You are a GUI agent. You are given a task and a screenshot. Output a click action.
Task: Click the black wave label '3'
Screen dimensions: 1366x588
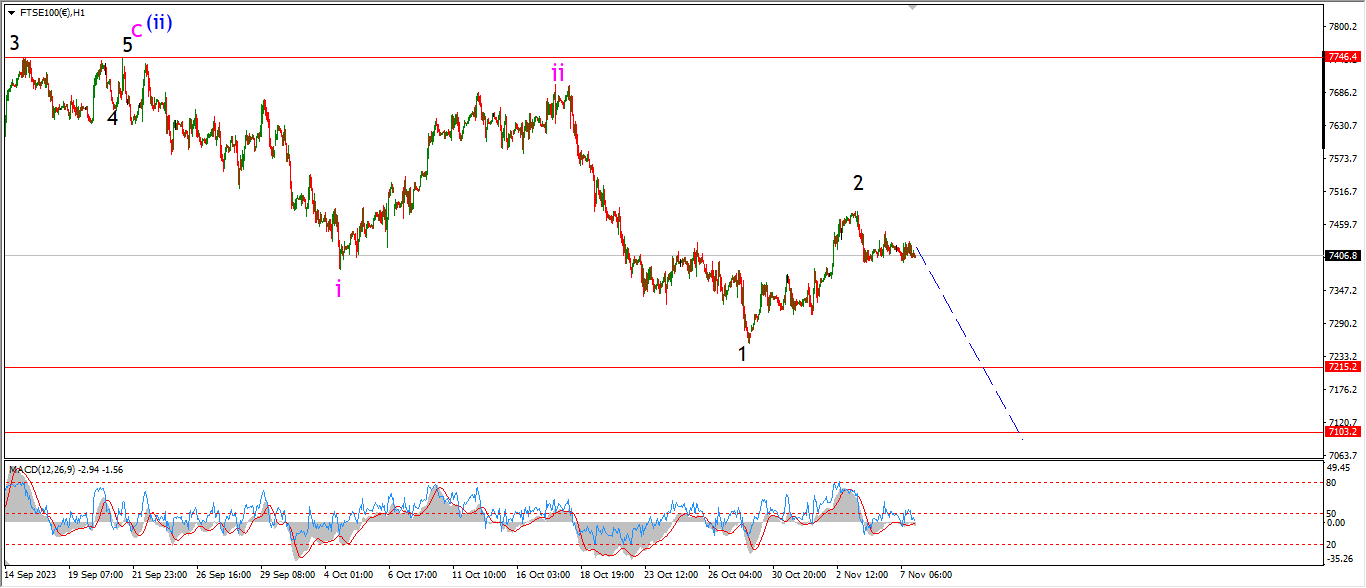click(14, 43)
